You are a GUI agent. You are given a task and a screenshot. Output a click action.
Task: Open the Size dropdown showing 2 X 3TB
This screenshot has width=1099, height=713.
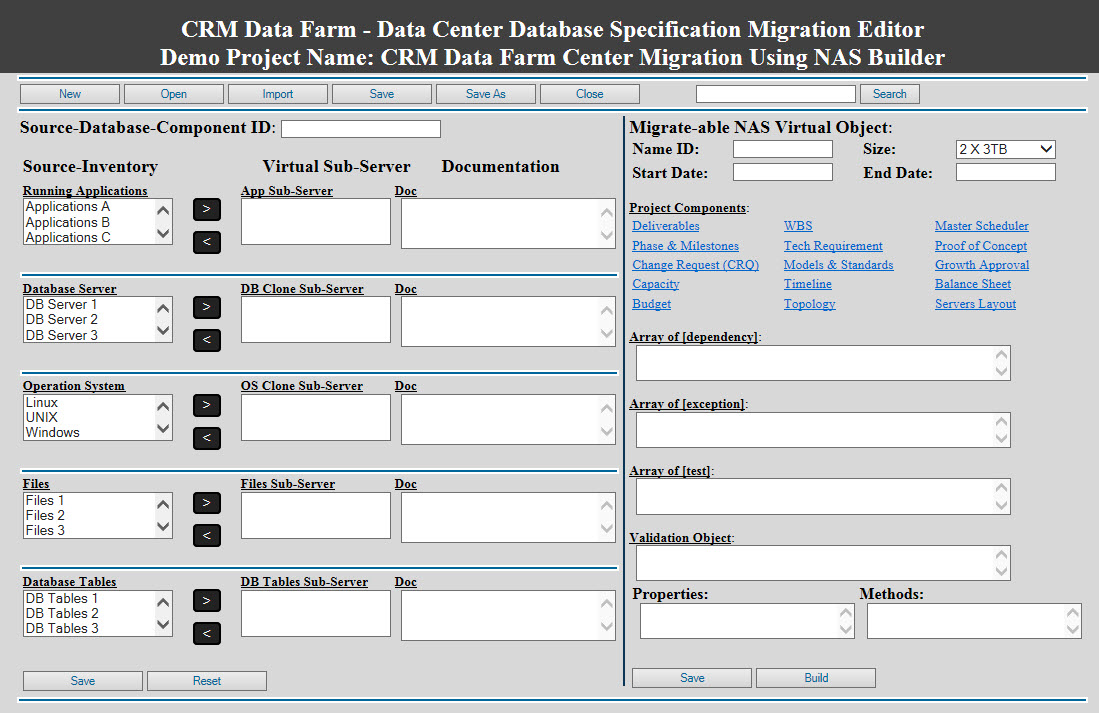pos(1005,149)
